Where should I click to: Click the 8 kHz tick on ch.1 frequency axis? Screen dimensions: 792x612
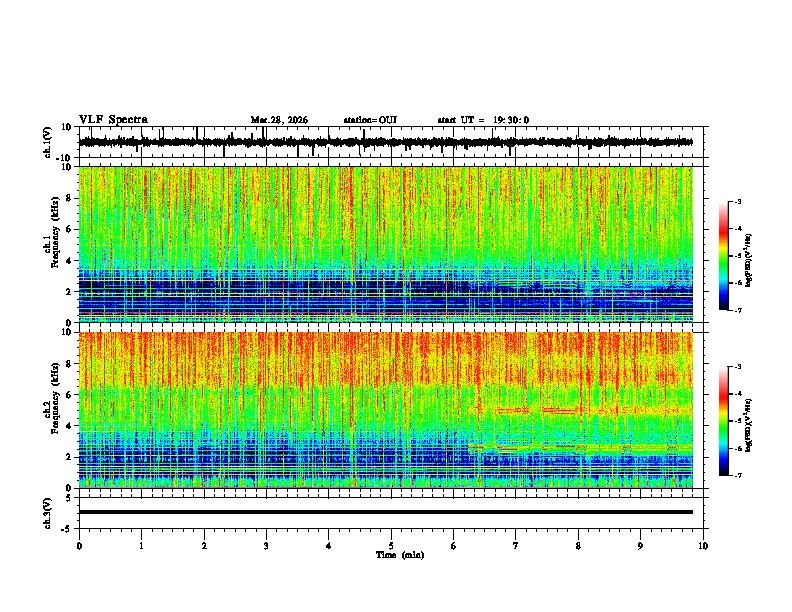coord(69,198)
